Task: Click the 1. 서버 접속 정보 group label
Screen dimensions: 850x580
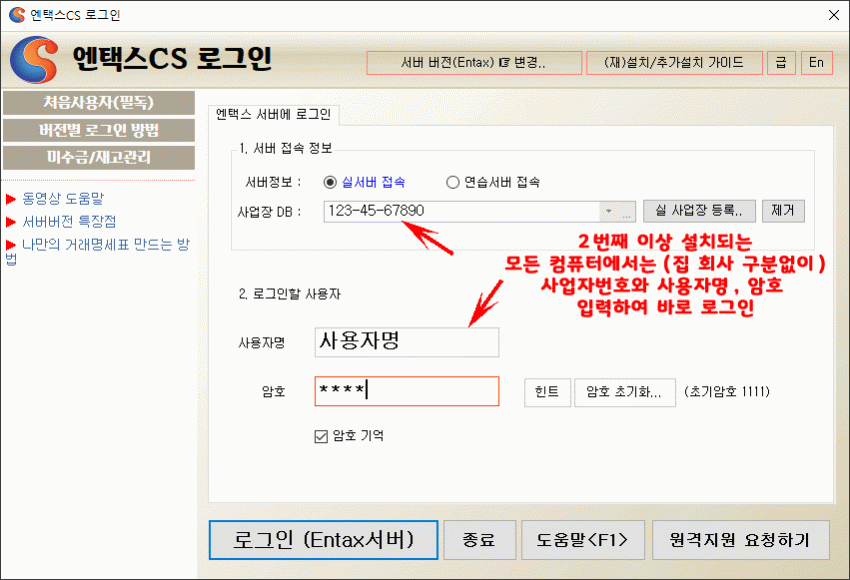Action: coord(286,149)
